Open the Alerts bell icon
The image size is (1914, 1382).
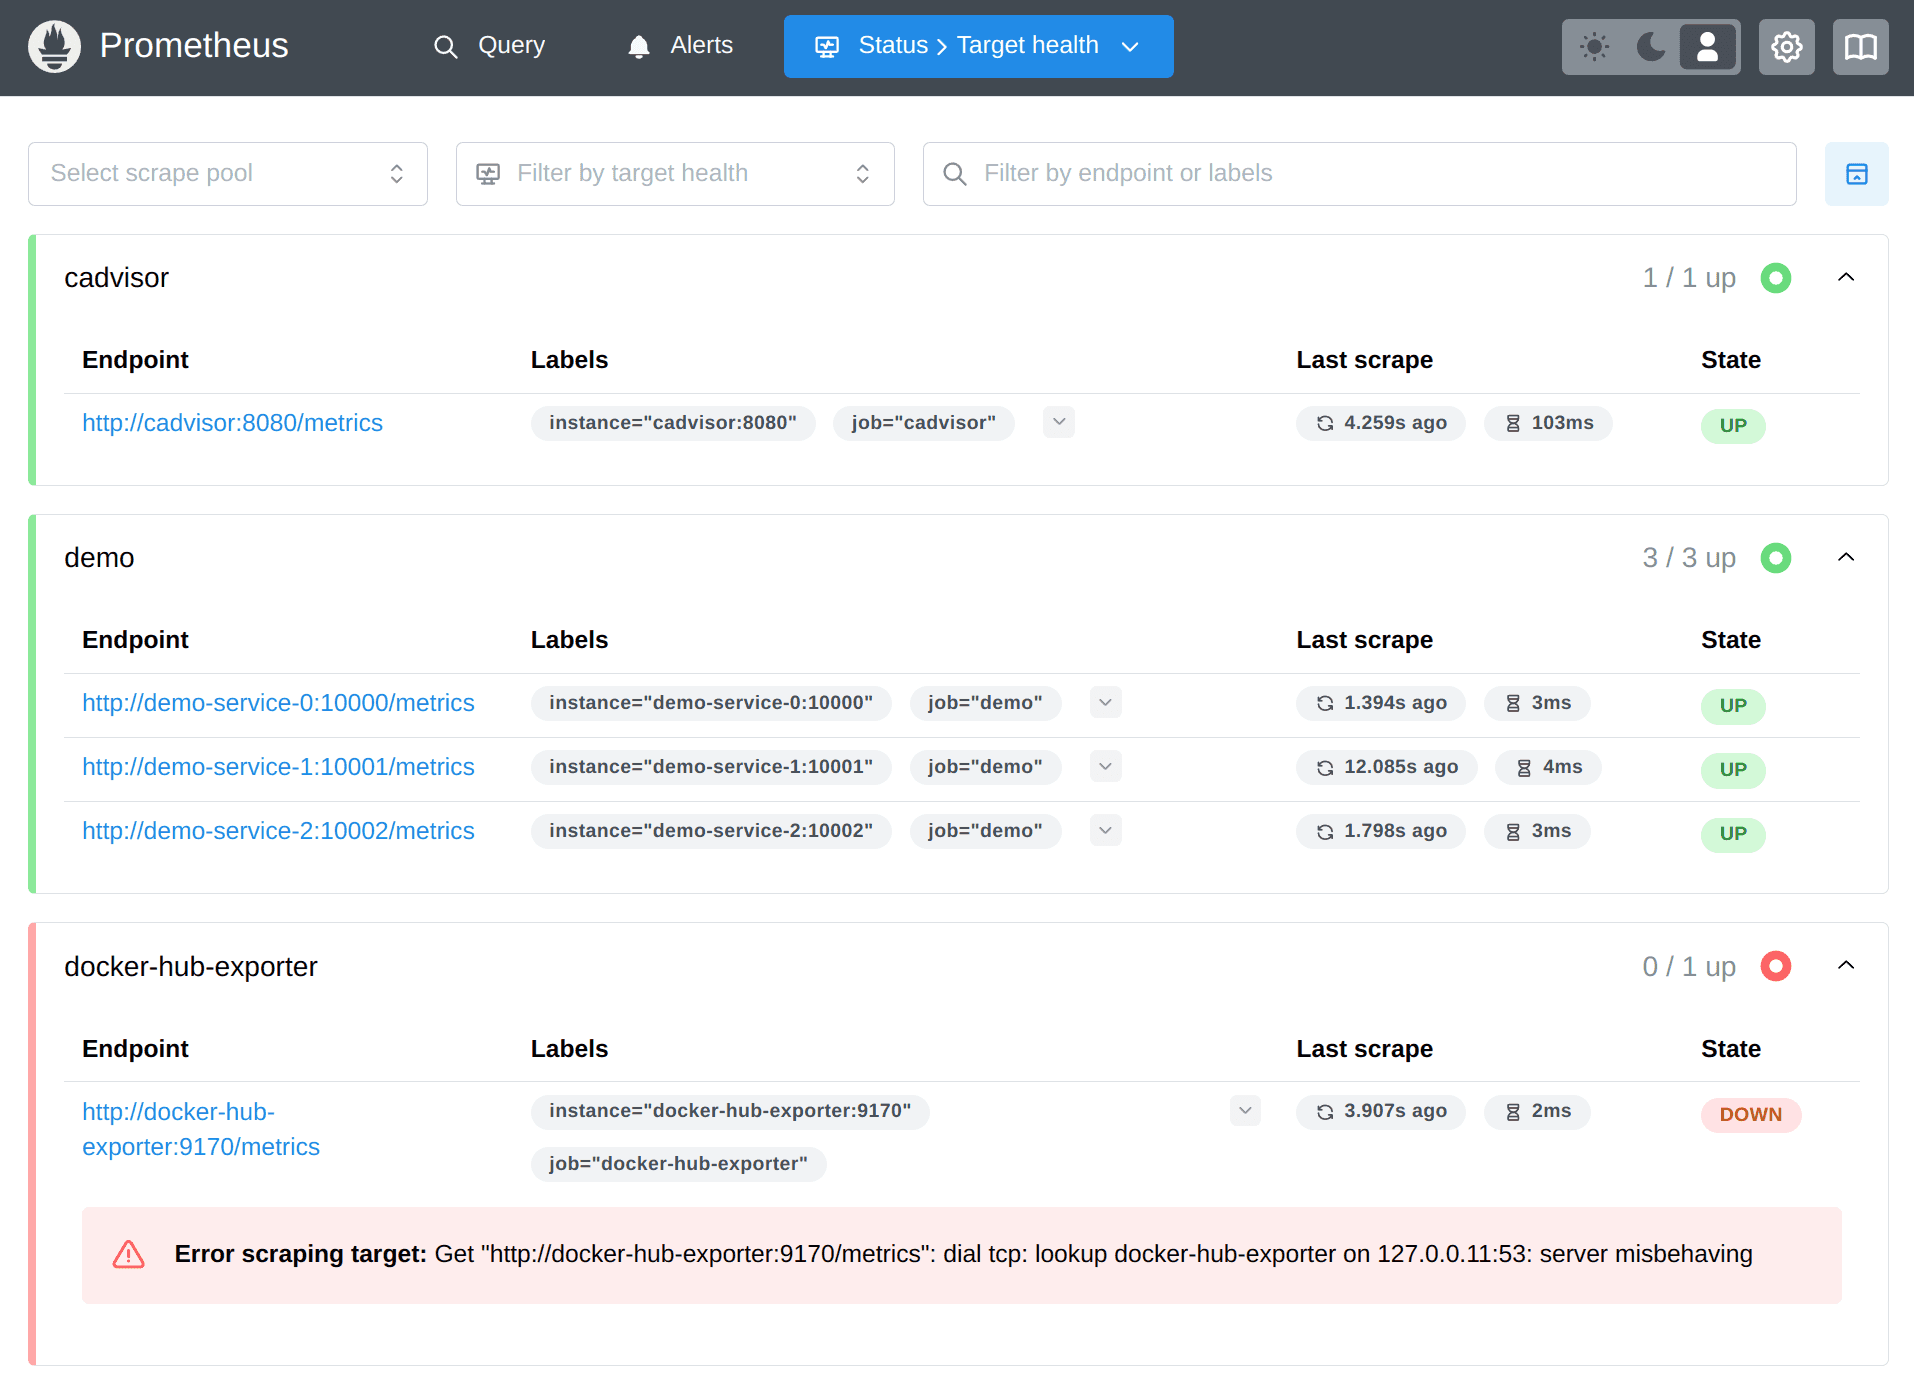click(x=638, y=46)
